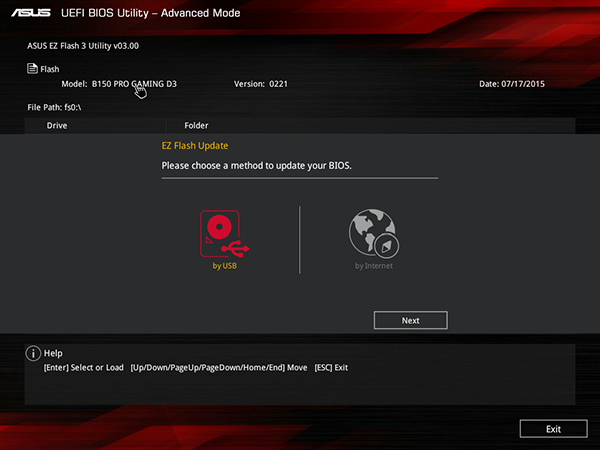600x450 pixels.
Task: Click the 'Date: 07/17/2015' text
Action: pos(512,84)
